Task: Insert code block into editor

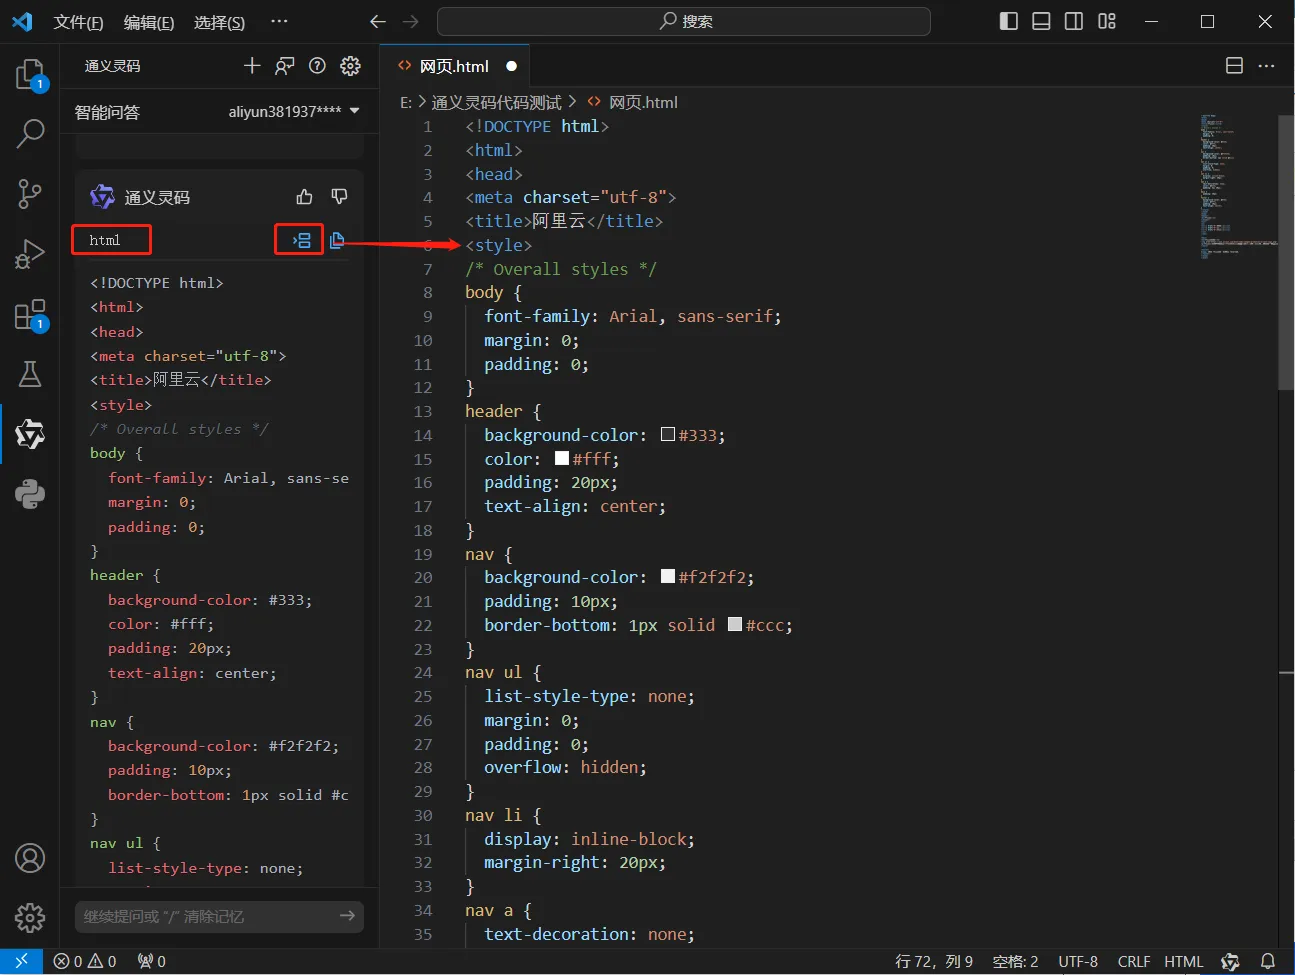Action: coord(301,240)
